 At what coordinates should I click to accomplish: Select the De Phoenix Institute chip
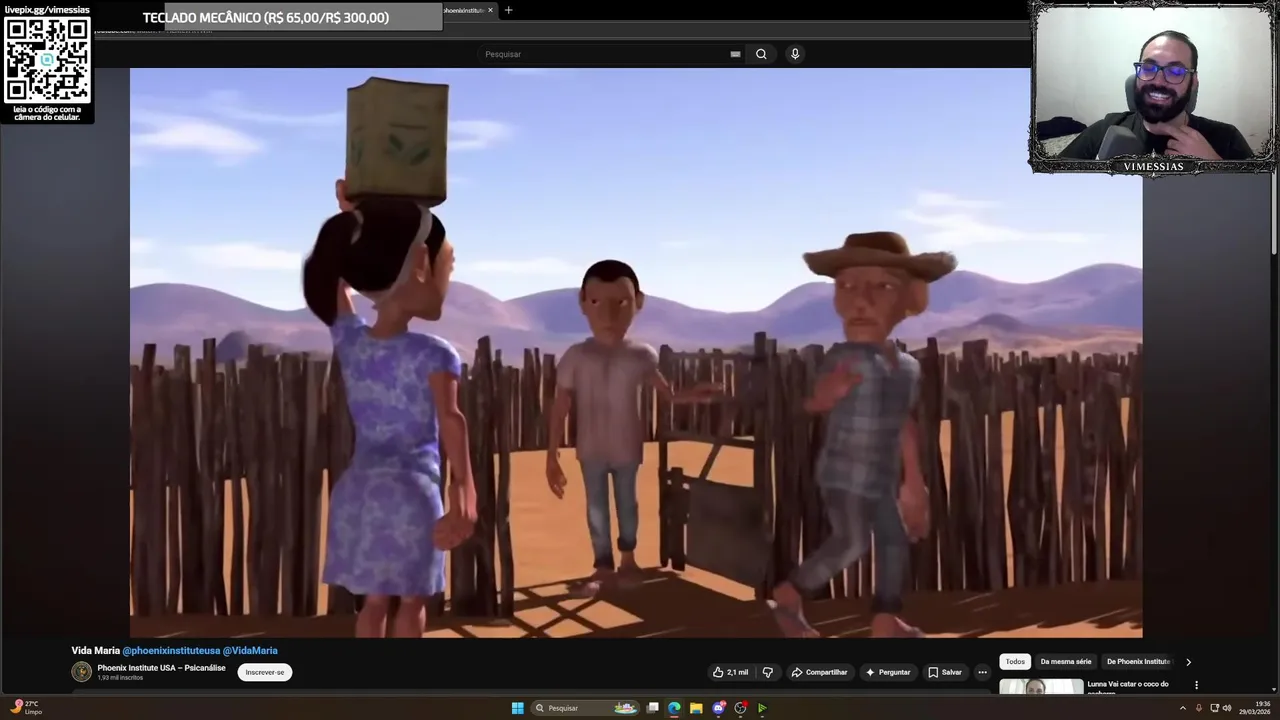(x=1138, y=661)
